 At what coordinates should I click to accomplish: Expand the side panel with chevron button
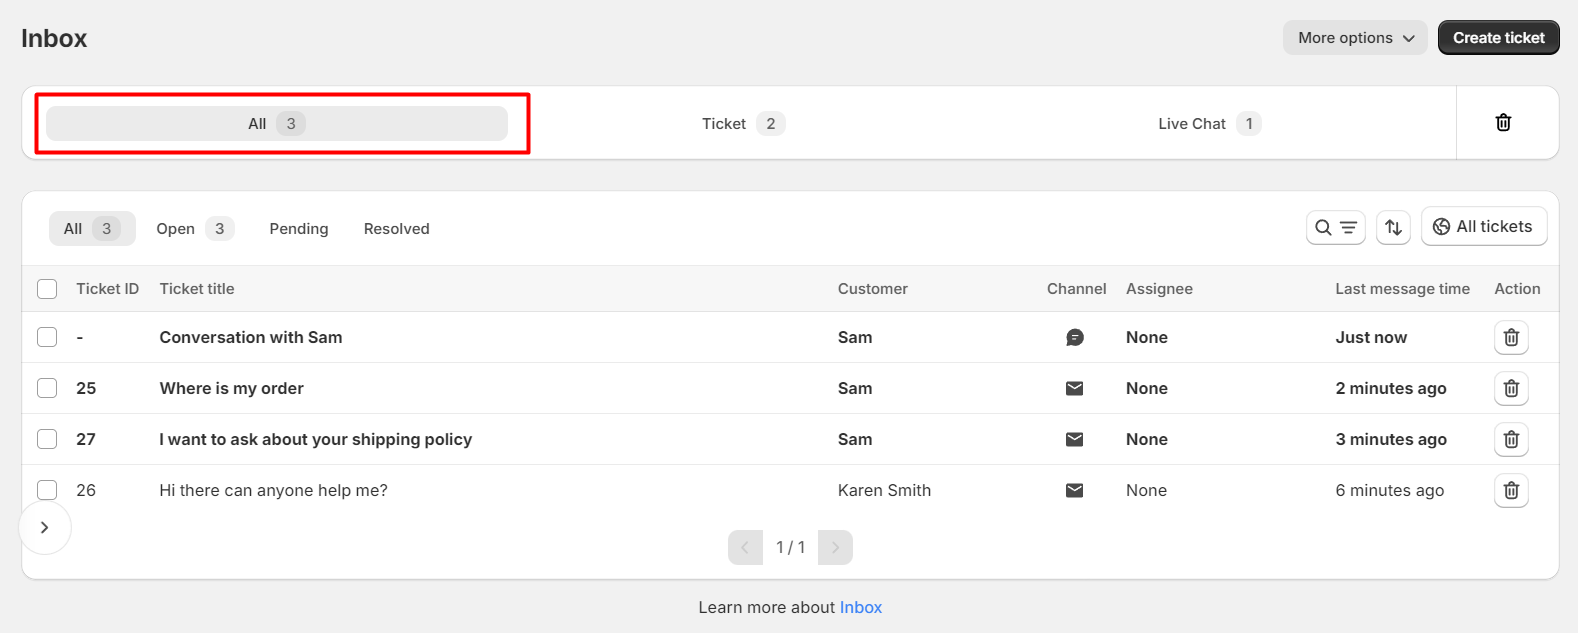point(45,527)
